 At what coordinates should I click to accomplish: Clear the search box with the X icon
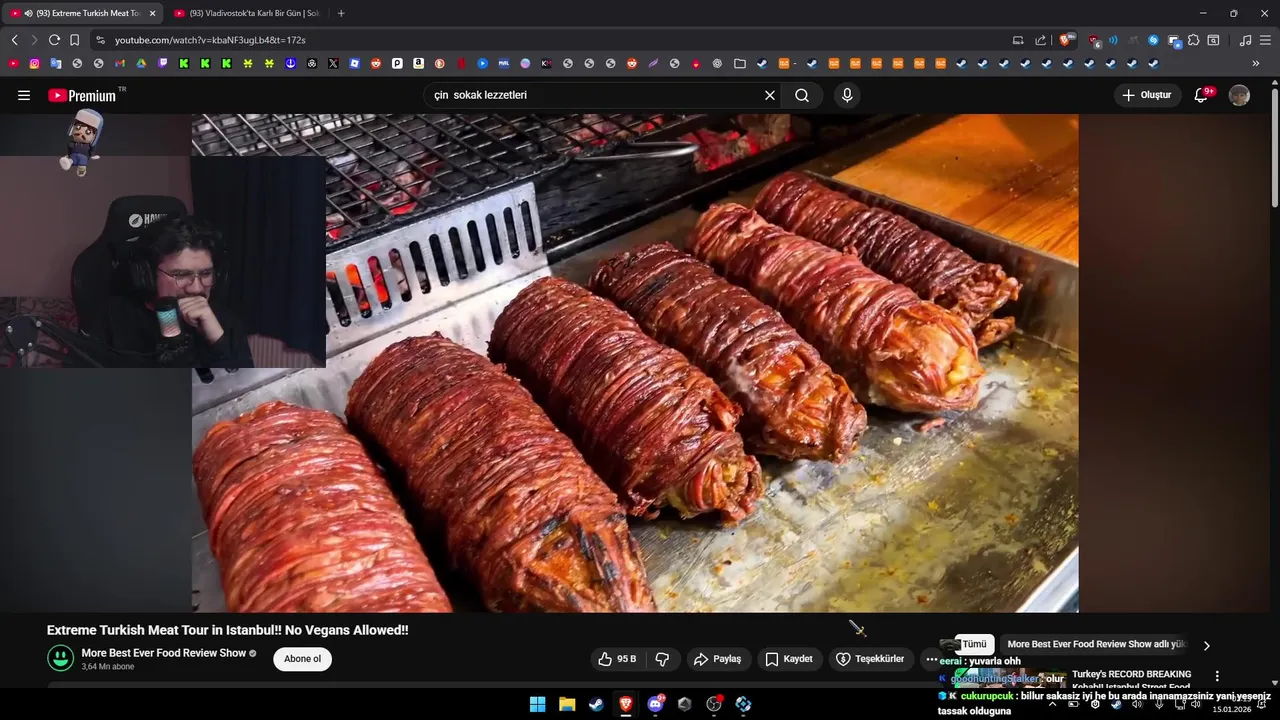770,95
